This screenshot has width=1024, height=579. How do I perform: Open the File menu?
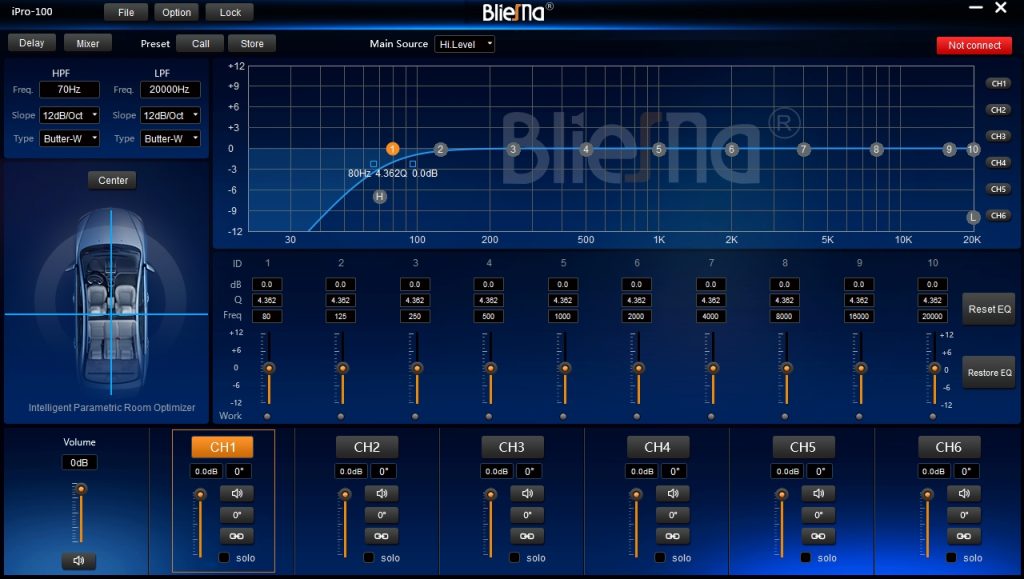[x=126, y=12]
